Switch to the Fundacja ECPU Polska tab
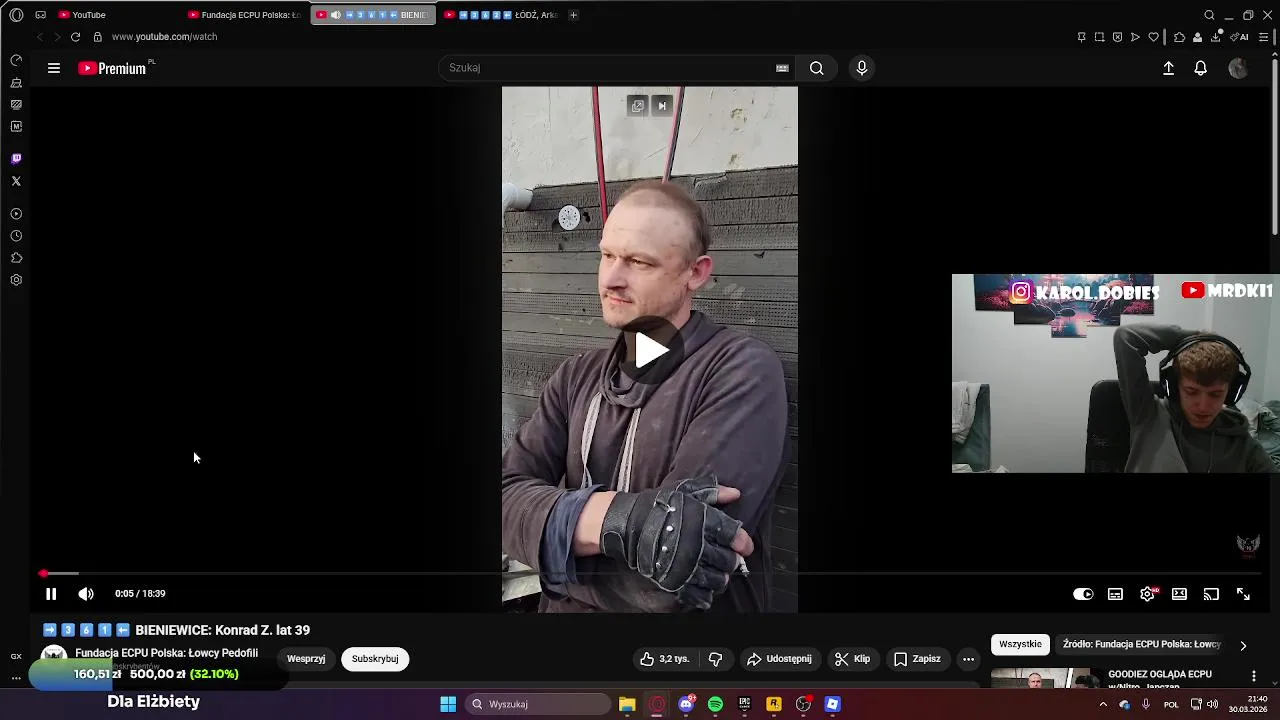1280x720 pixels. click(x=245, y=15)
